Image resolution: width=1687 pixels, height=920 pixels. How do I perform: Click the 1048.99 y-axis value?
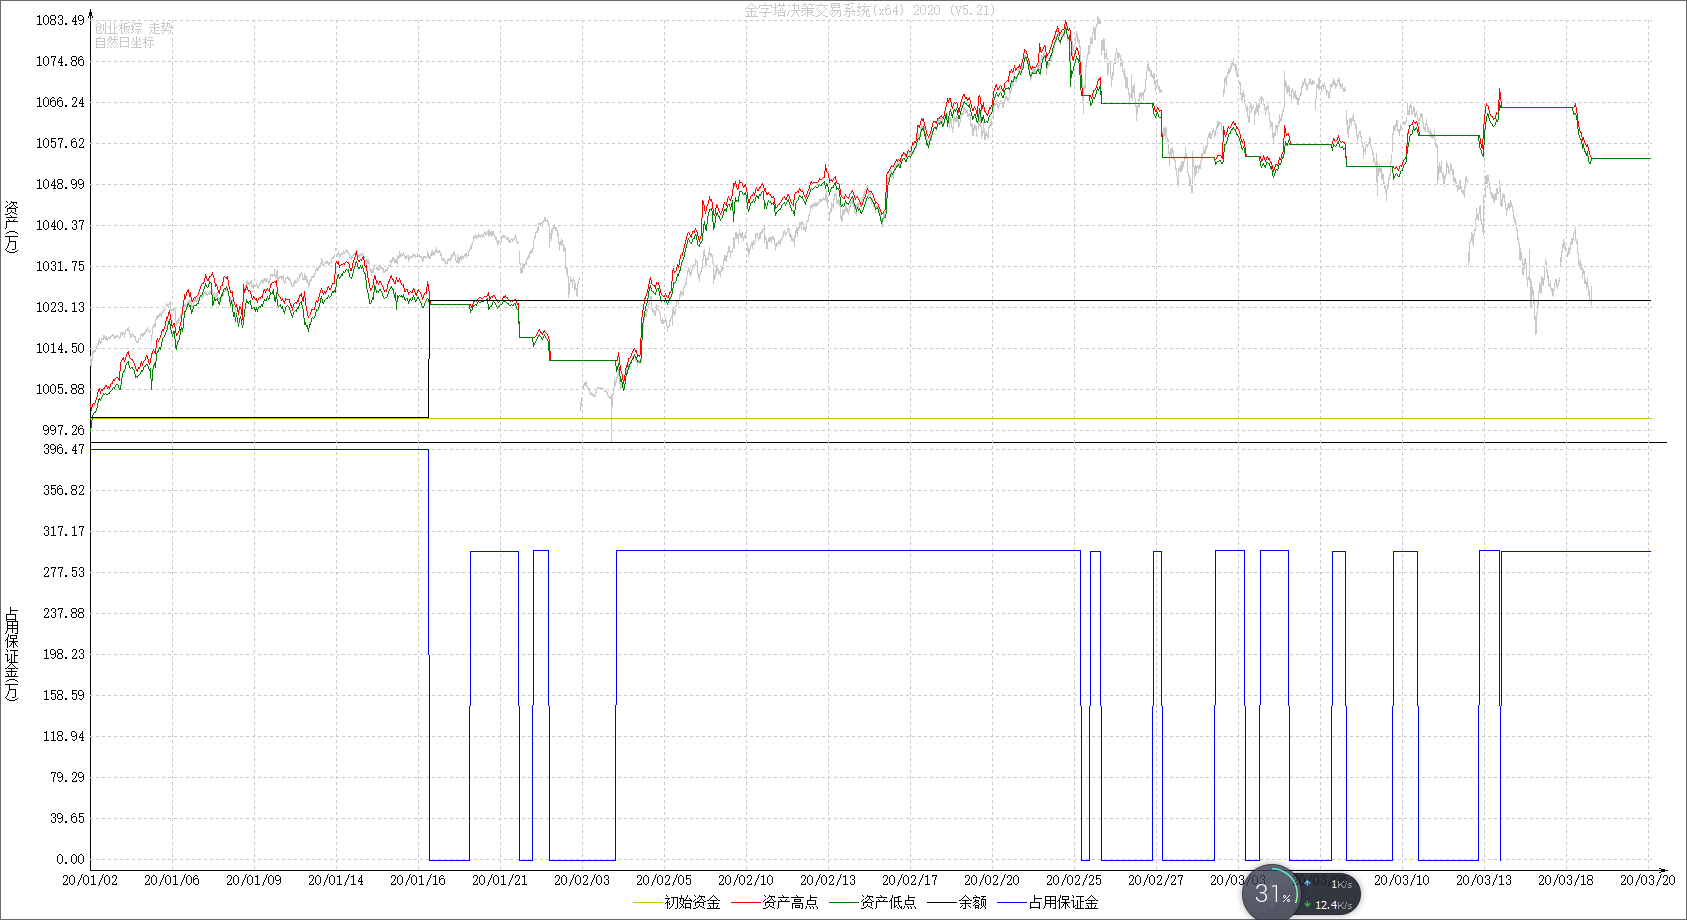tap(60, 184)
